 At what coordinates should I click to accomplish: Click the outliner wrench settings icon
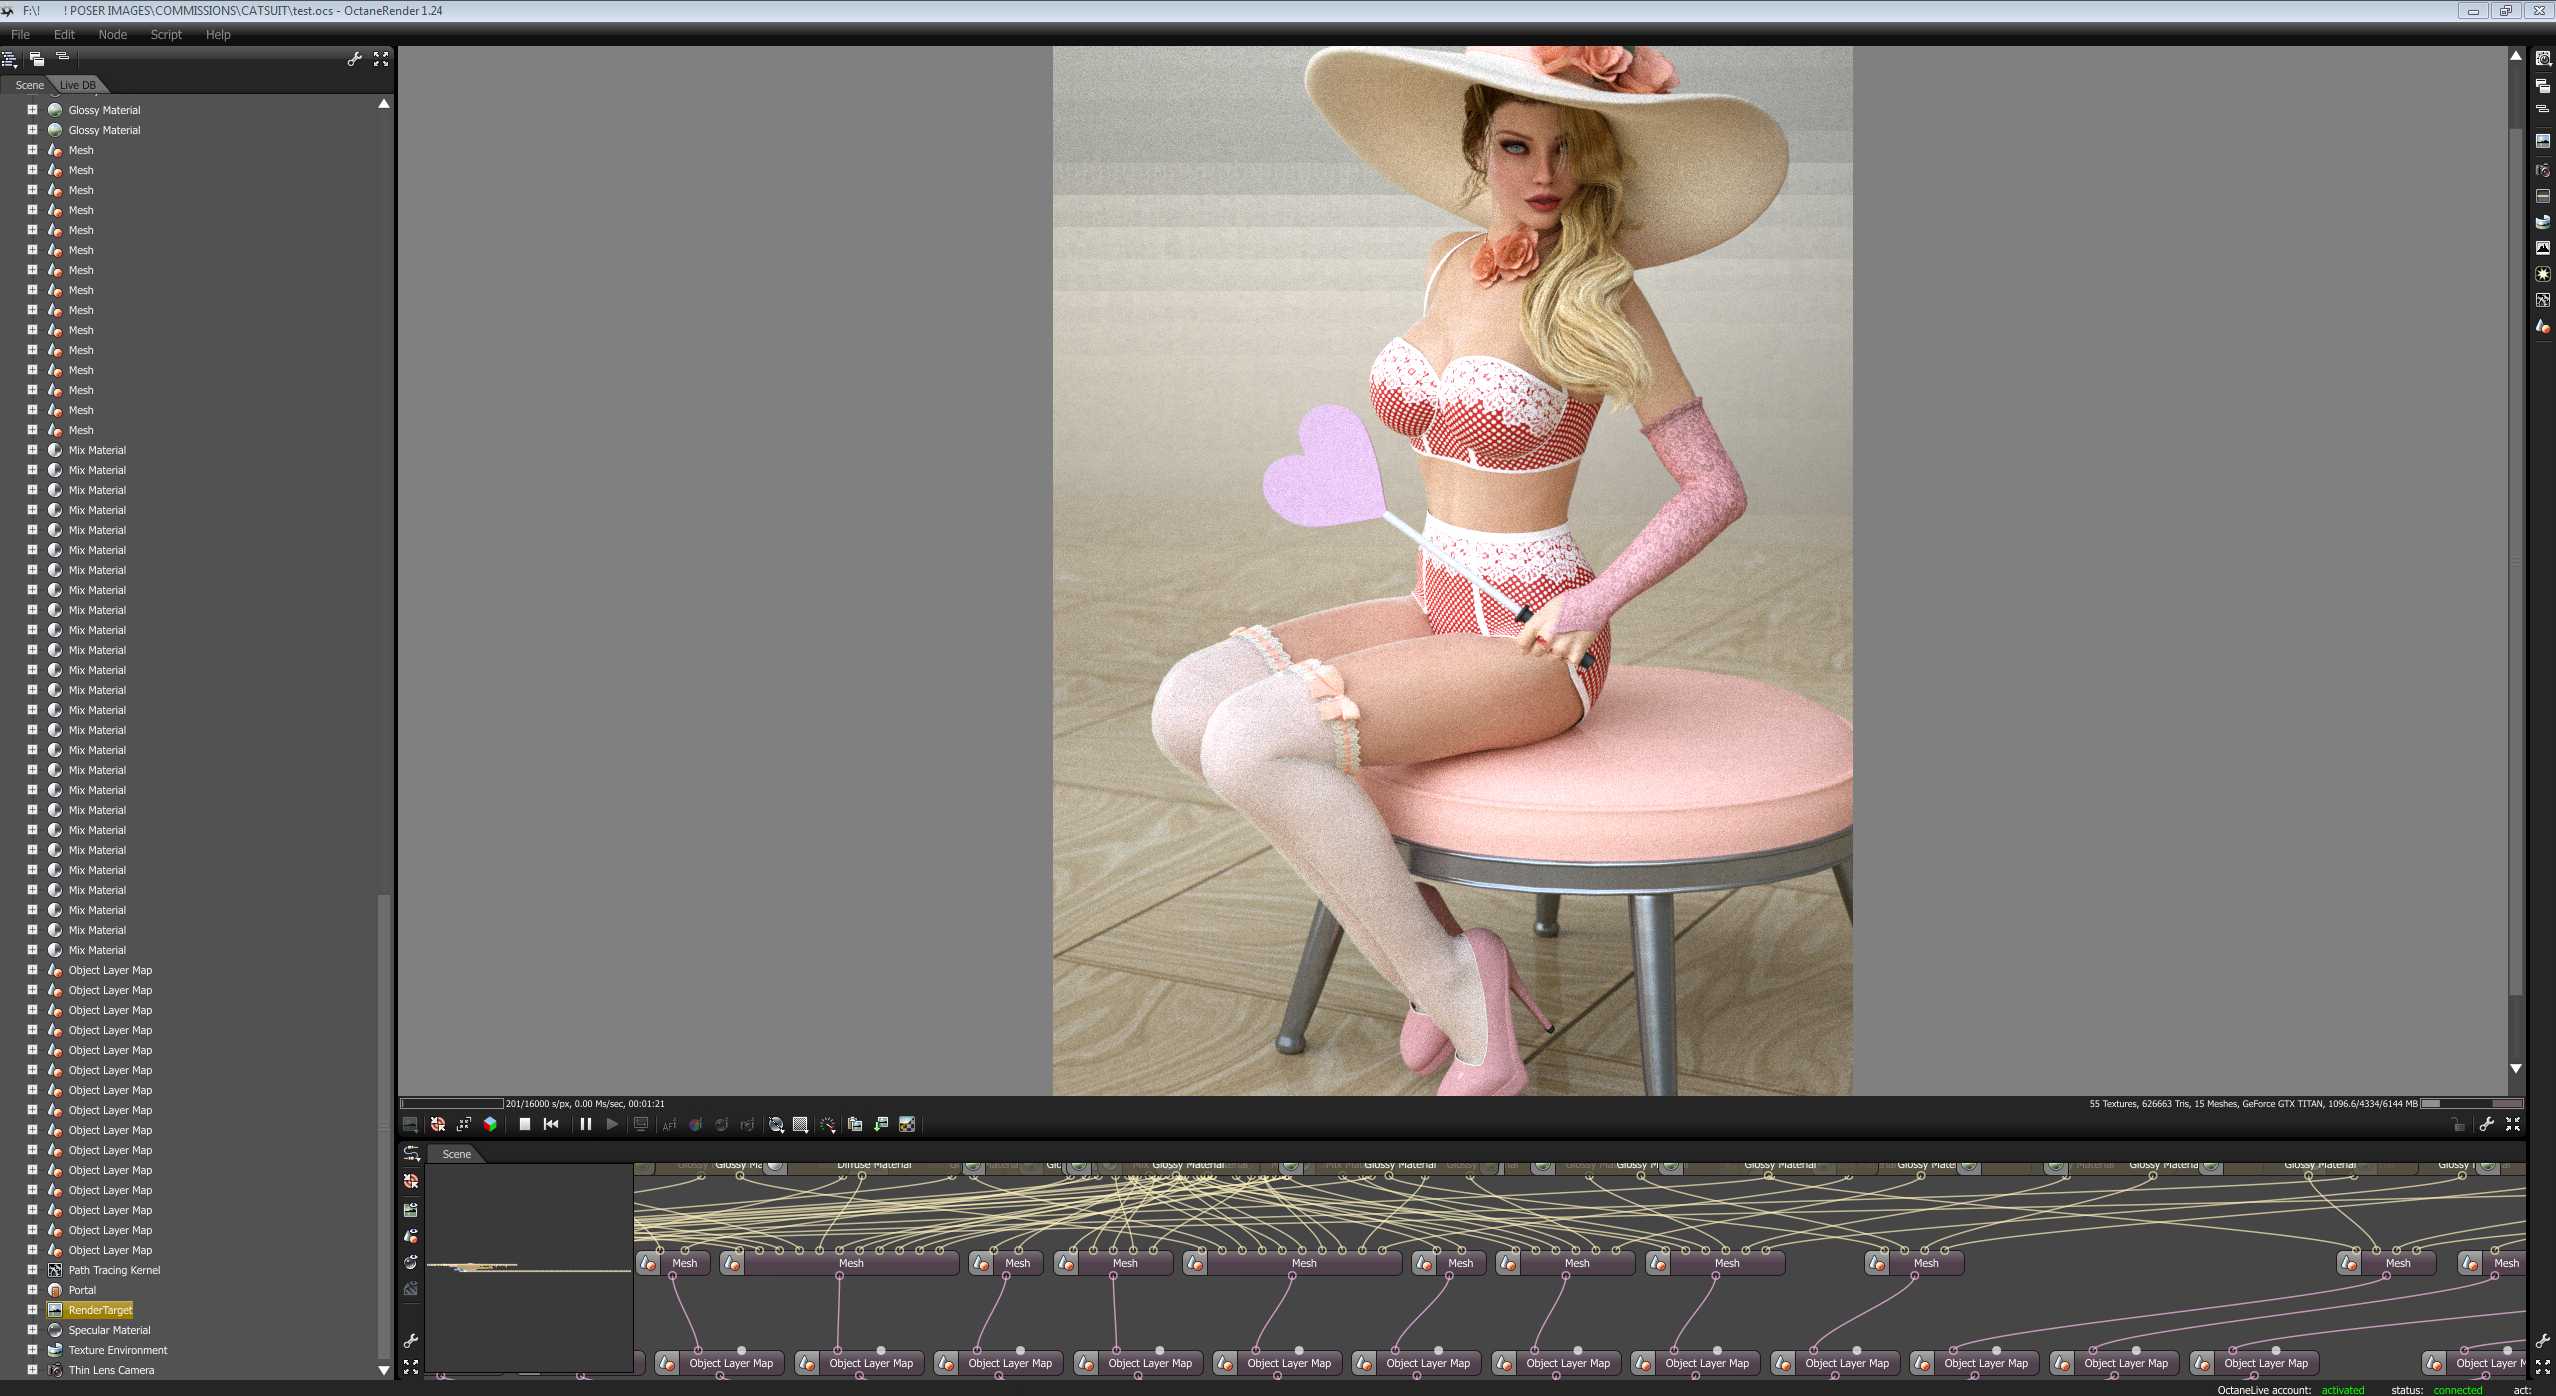(x=354, y=59)
